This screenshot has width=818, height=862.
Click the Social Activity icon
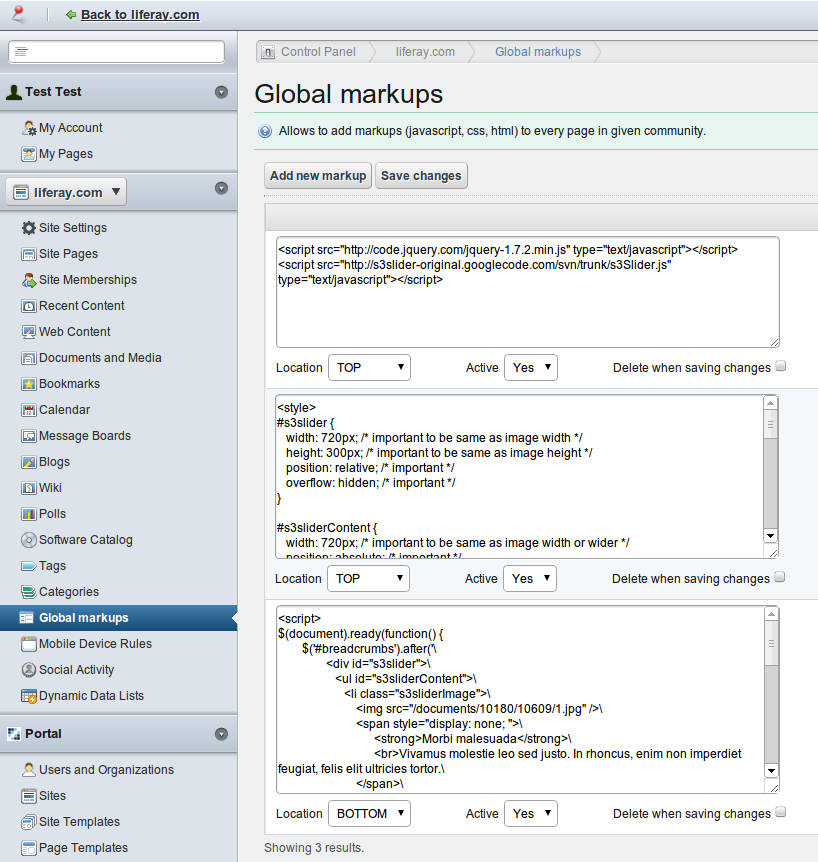tap(29, 670)
